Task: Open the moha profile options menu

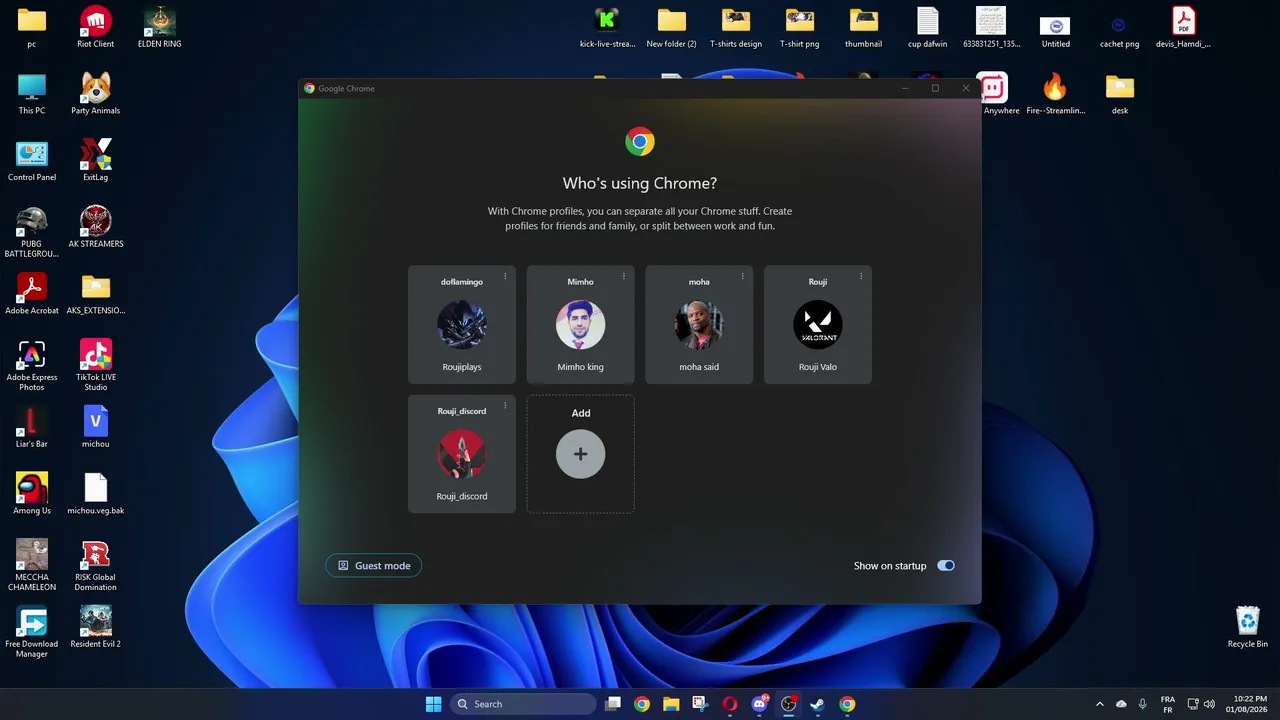Action: 742,277
